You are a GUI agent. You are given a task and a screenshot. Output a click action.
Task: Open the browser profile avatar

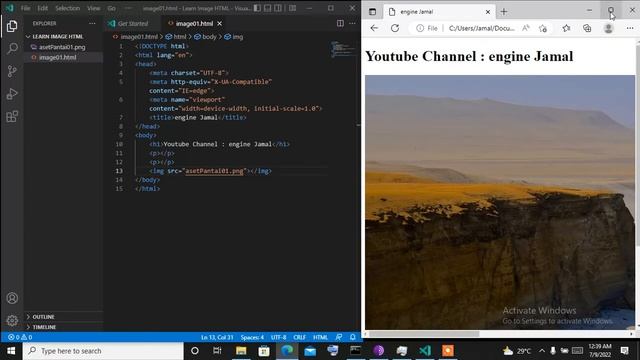coord(608,28)
